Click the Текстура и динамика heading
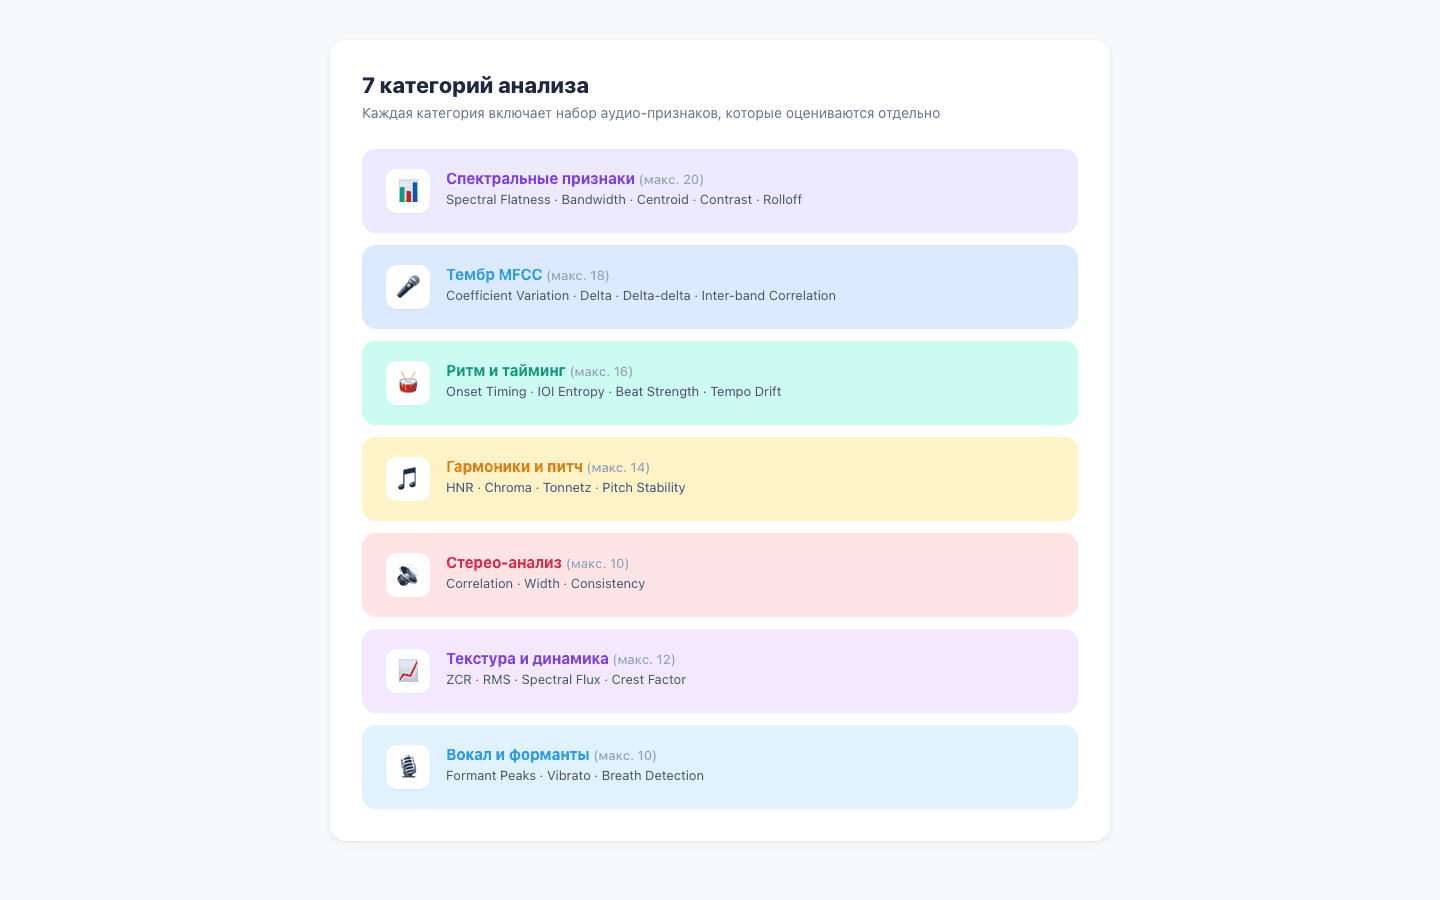Image resolution: width=1440 pixels, height=900 pixels. point(527,659)
